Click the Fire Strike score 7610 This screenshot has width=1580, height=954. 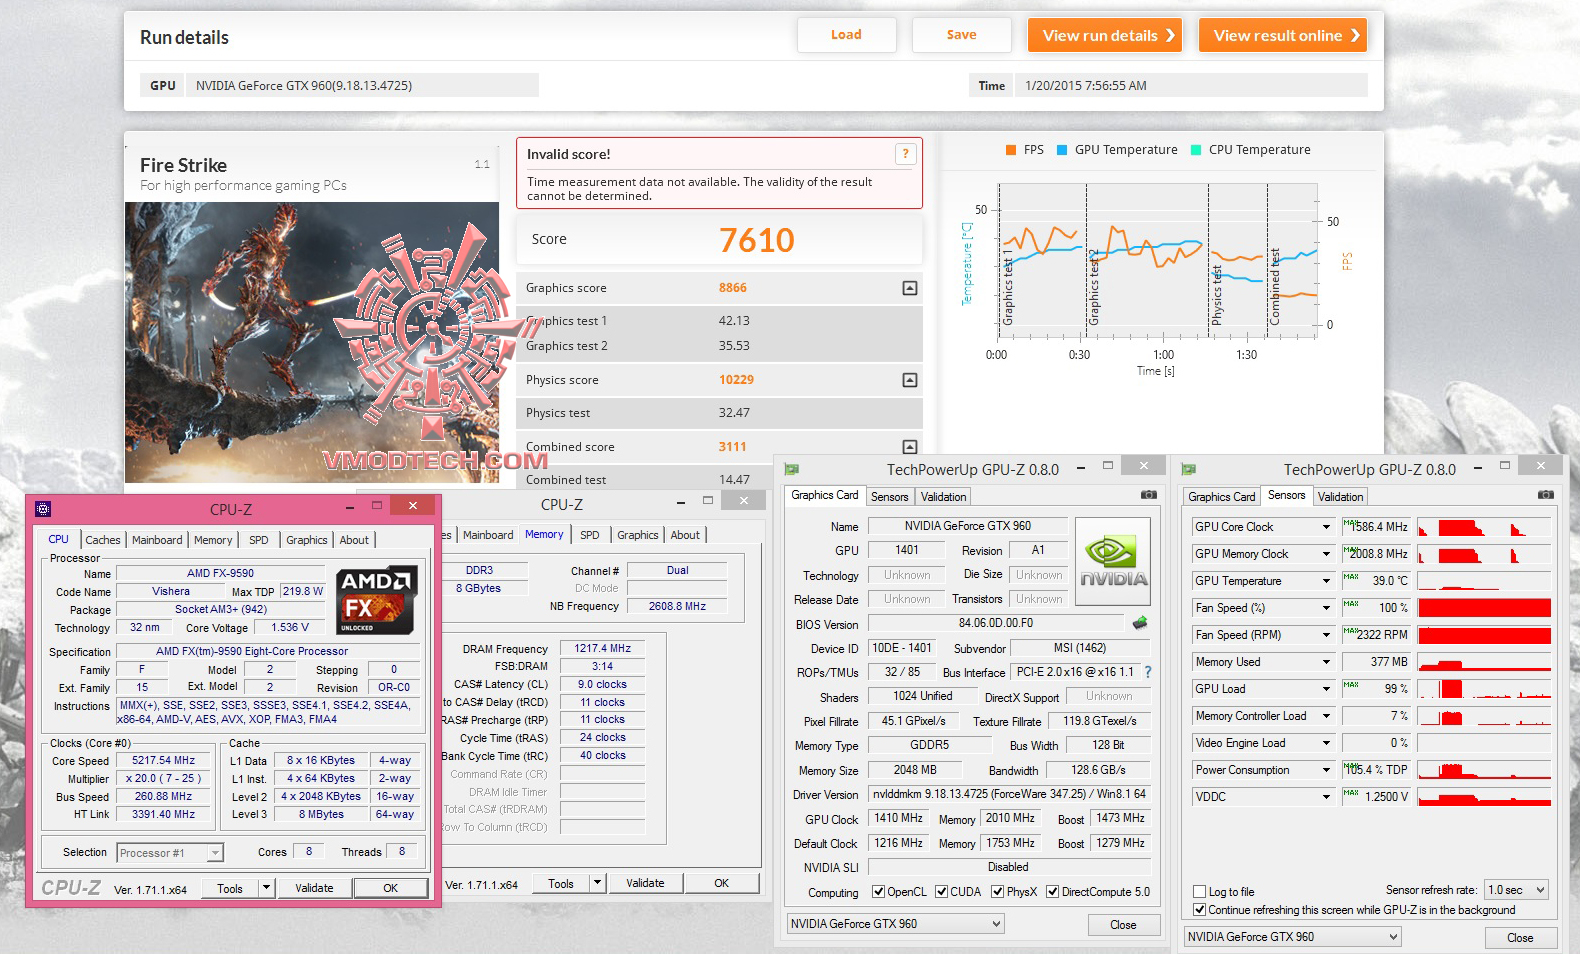click(x=757, y=240)
